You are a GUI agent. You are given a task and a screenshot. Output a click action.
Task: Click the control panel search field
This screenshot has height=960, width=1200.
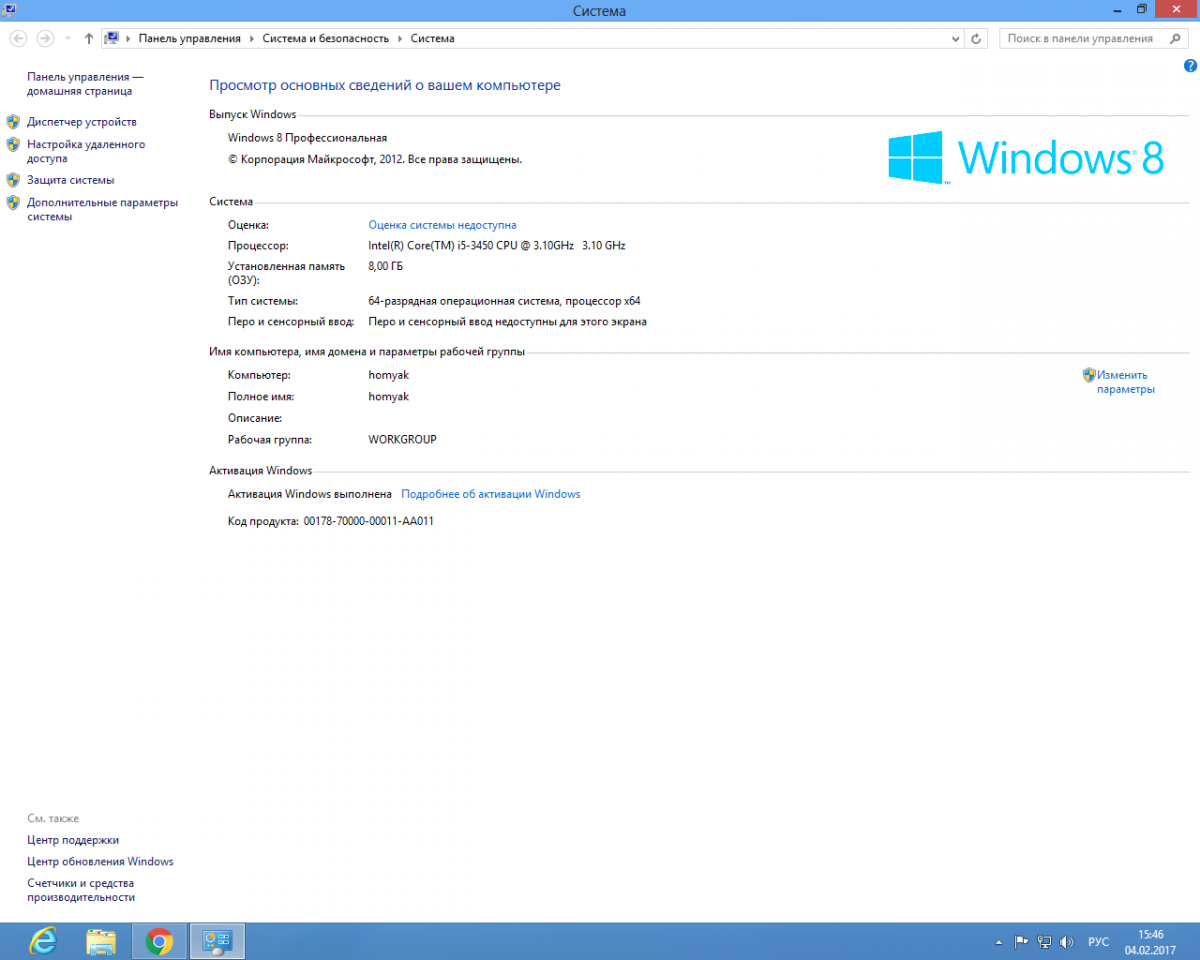pos(1080,38)
